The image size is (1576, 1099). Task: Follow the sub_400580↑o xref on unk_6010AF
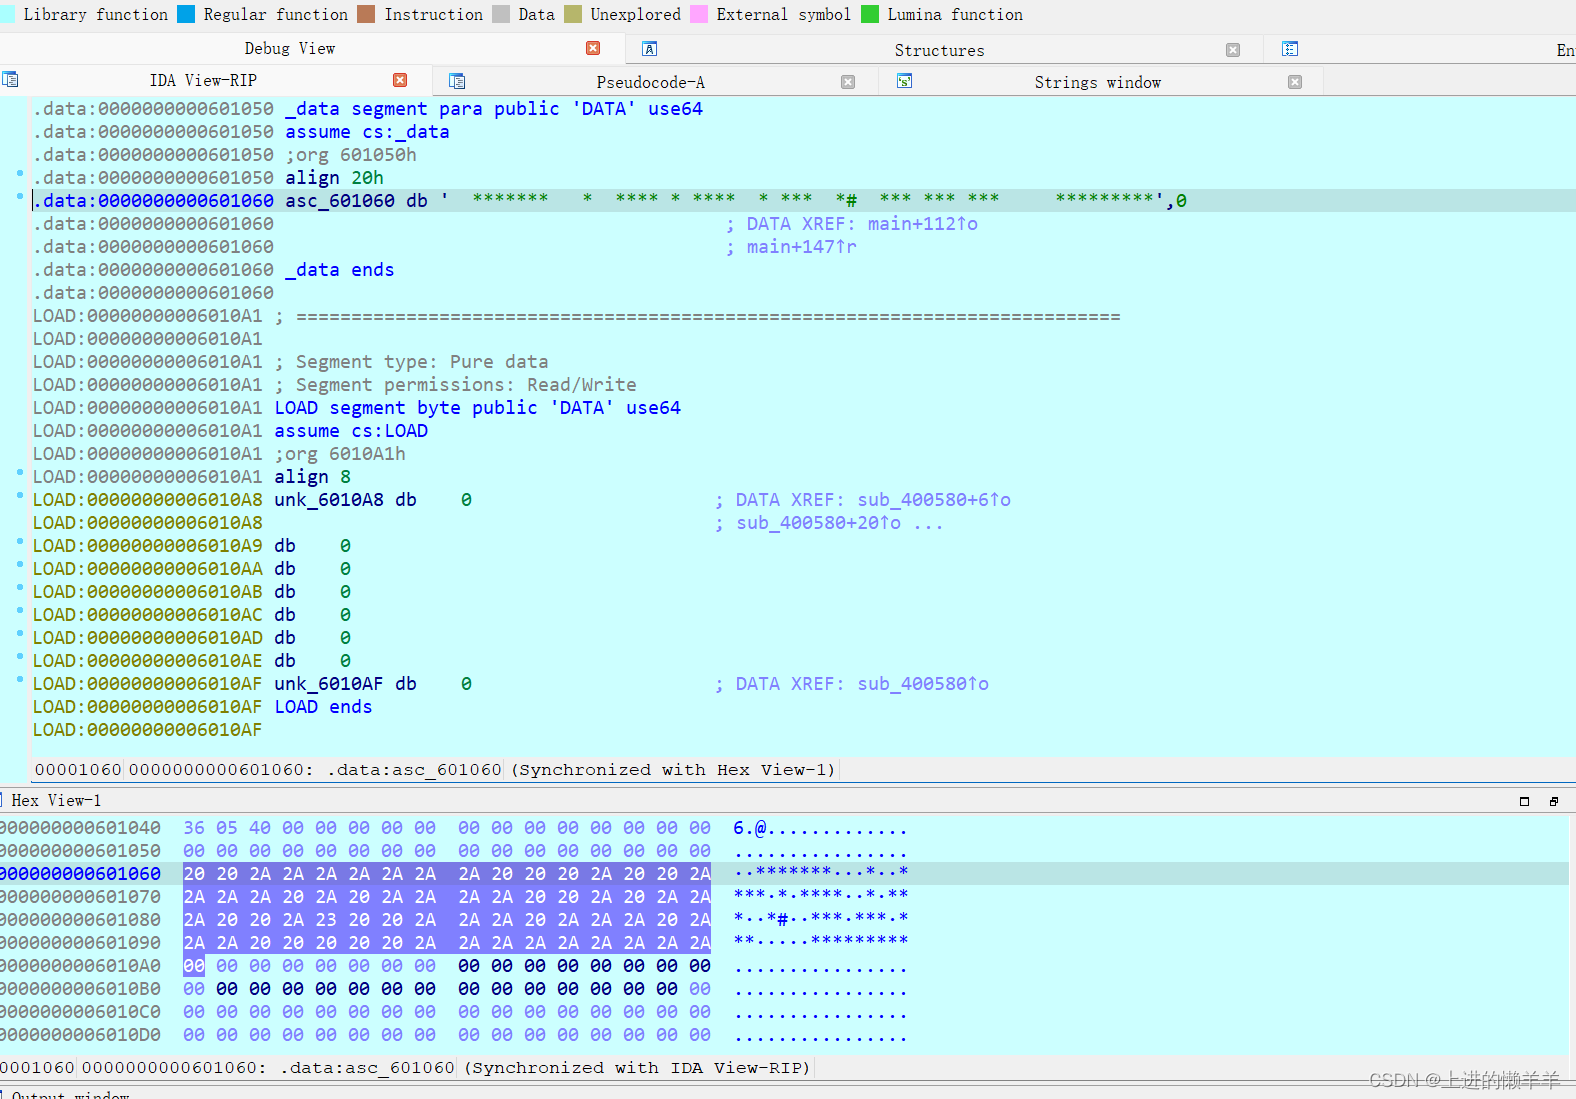point(923,684)
